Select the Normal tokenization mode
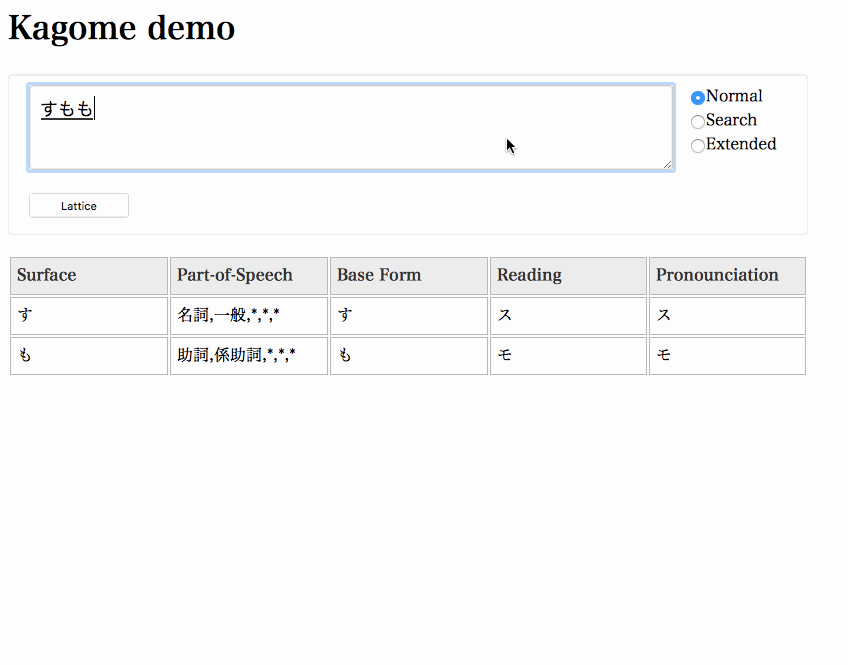Screen dimensions: 848x665 point(697,96)
